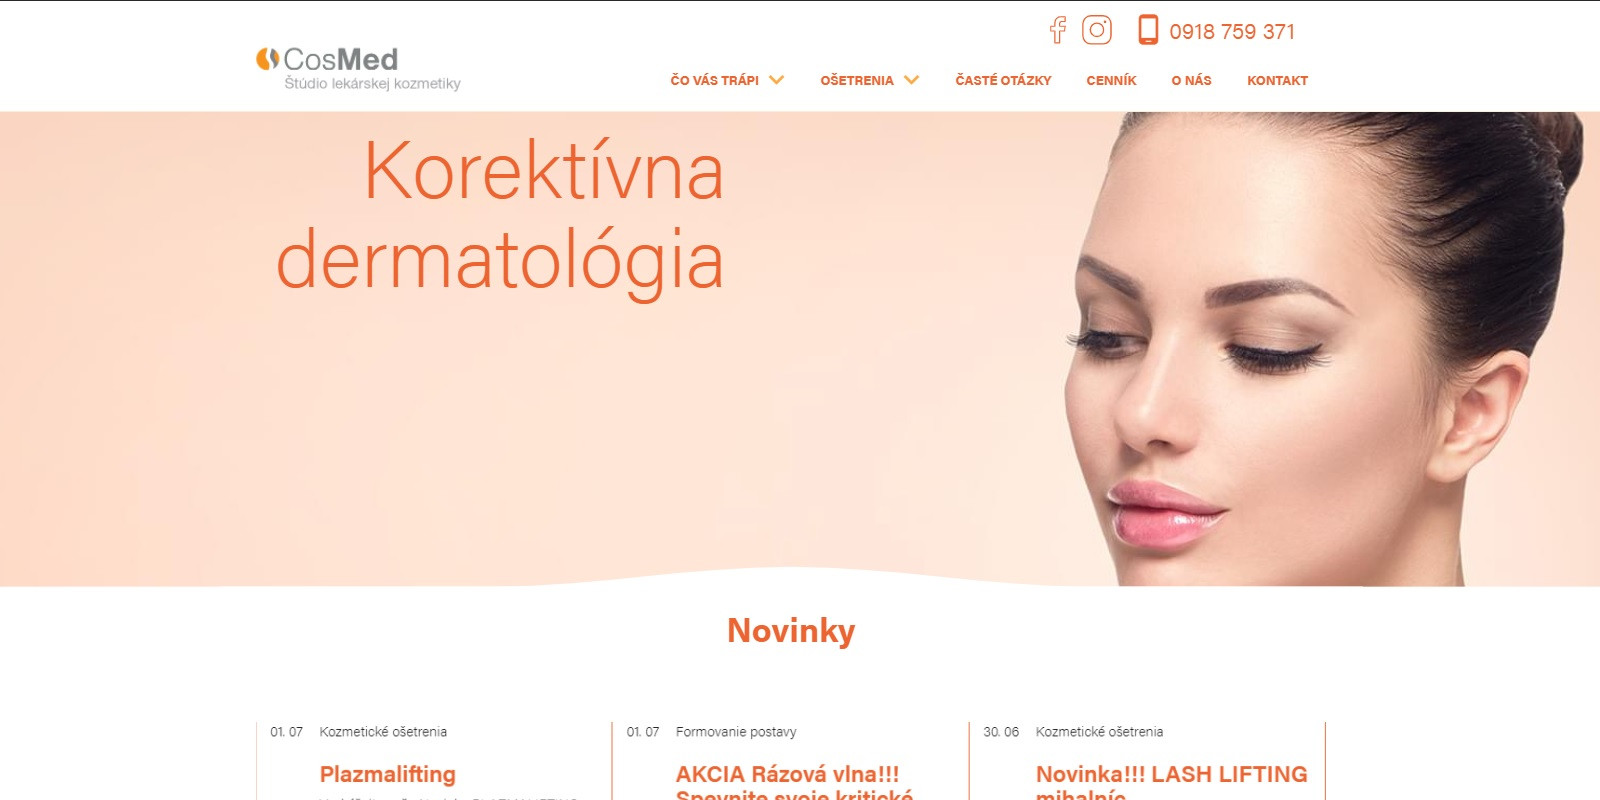Click the Korektívna dermatológia banner heading
Image resolution: width=1600 pixels, height=800 pixels.
click(500, 216)
